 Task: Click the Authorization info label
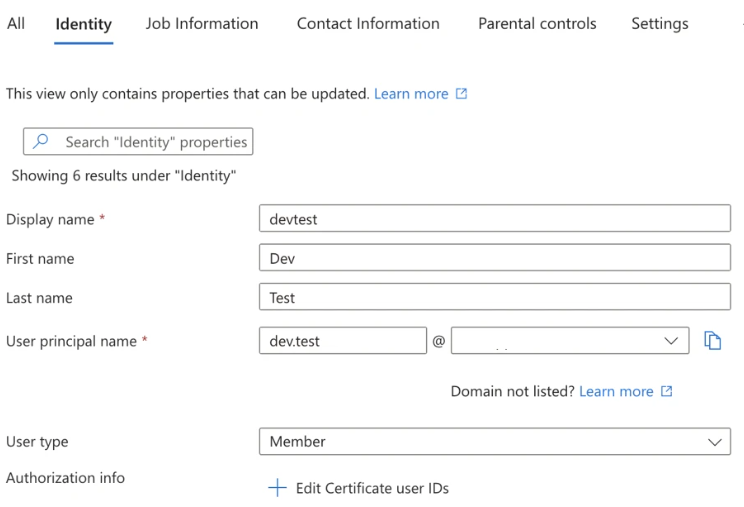(x=65, y=478)
